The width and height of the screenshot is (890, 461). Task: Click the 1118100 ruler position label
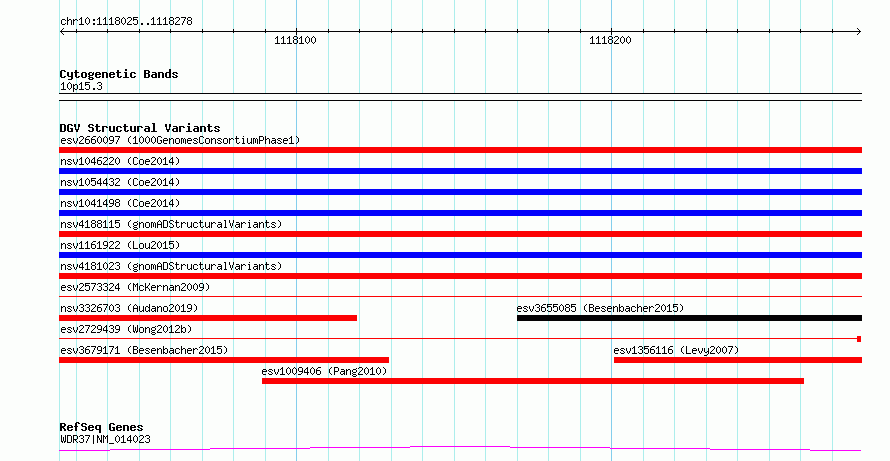(x=295, y=40)
